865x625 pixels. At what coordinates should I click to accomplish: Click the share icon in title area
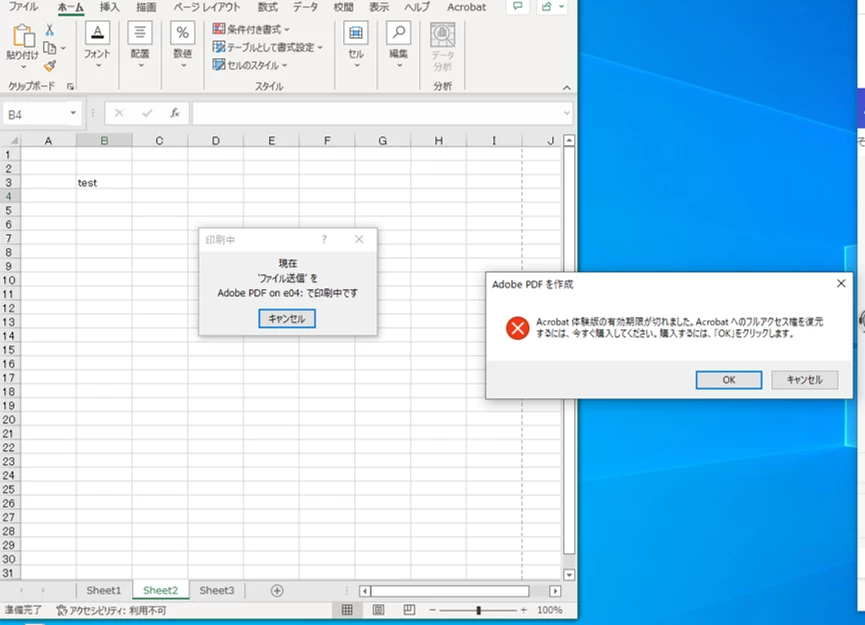click(x=546, y=7)
